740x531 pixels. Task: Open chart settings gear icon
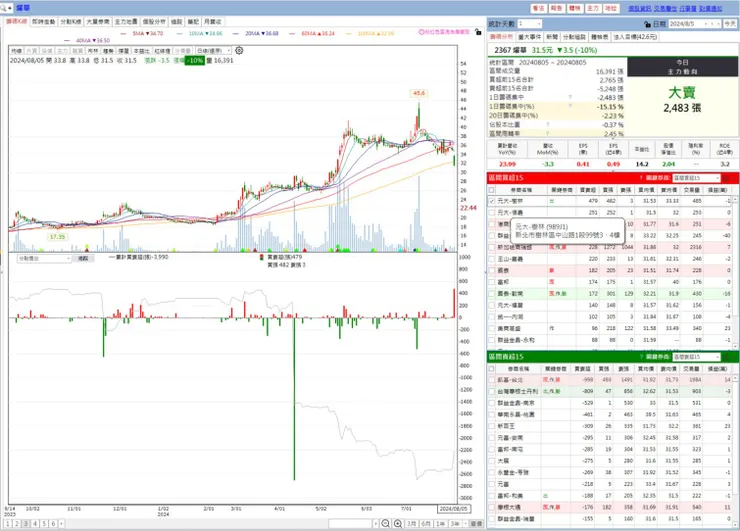coord(239,51)
